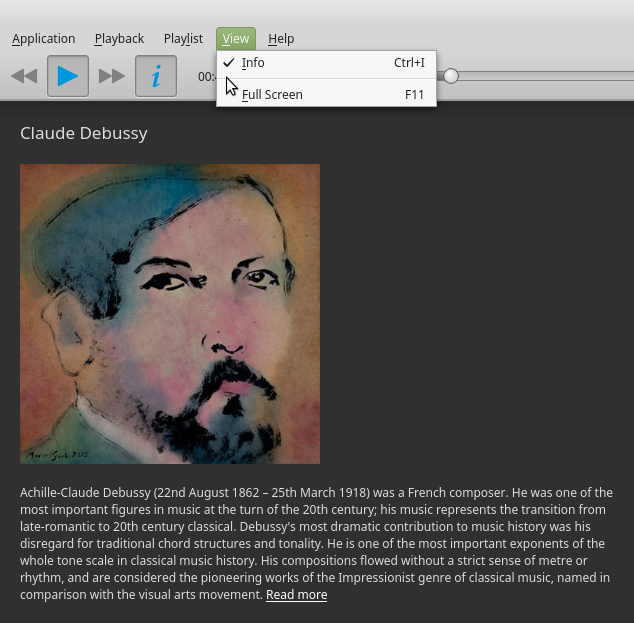Open the Playback menu

119,39
